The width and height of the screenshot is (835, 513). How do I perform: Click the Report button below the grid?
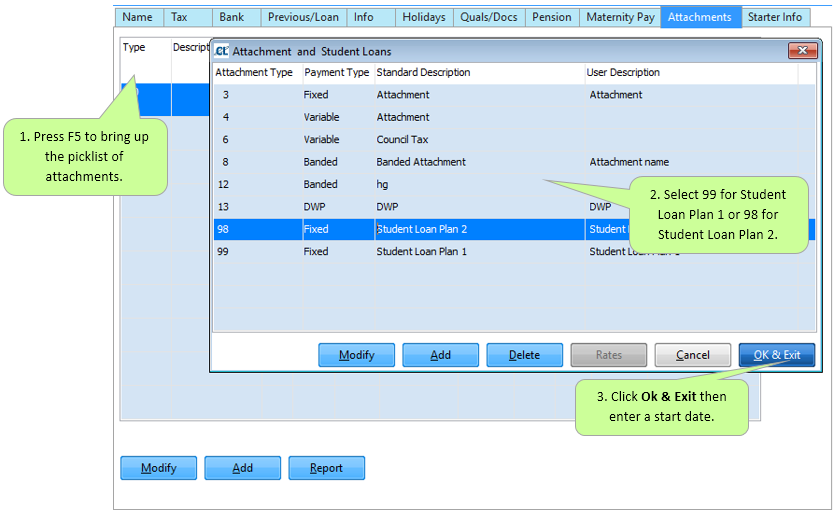tap(326, 468)
